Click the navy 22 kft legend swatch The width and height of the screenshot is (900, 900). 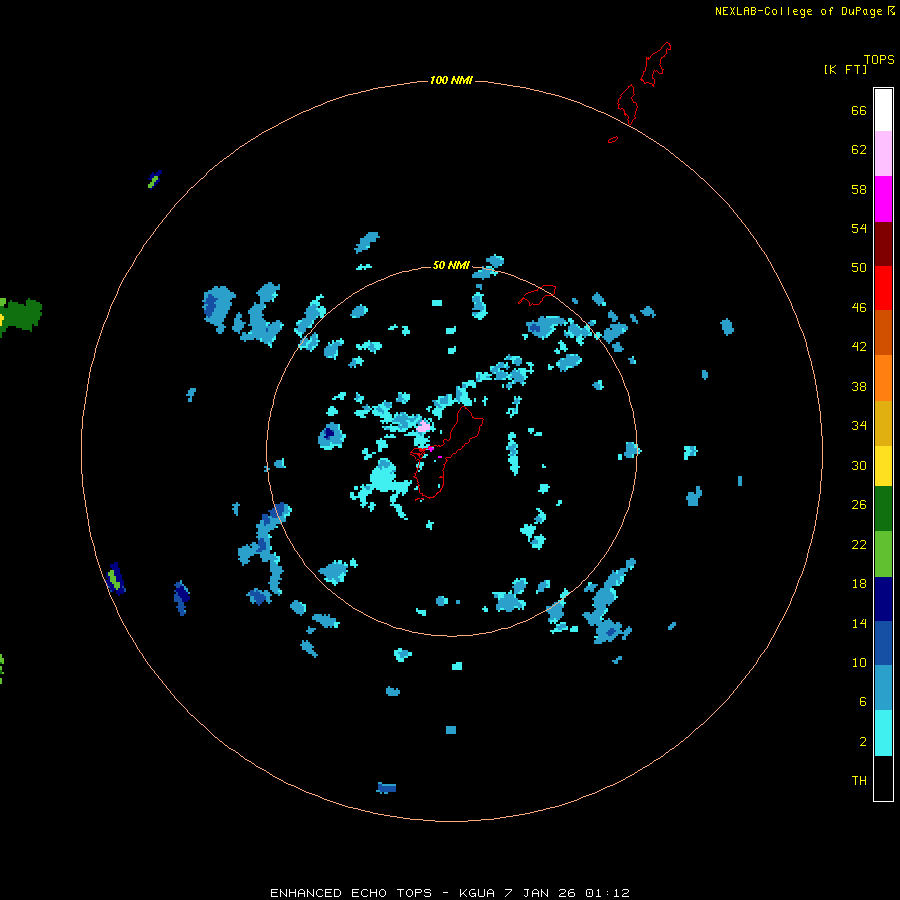(x=883, y=599)
